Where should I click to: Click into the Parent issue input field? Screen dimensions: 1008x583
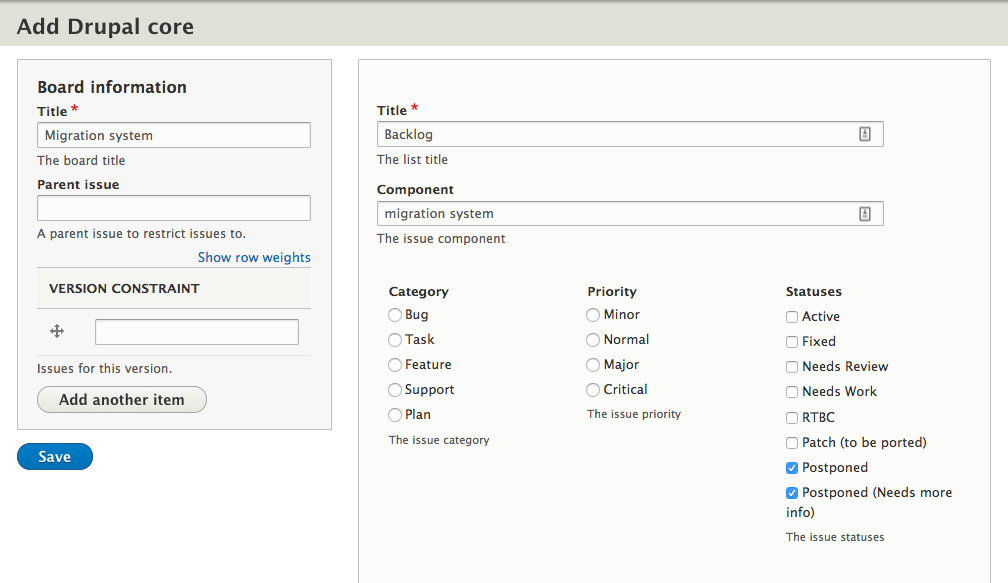click(x=174, y=208)
